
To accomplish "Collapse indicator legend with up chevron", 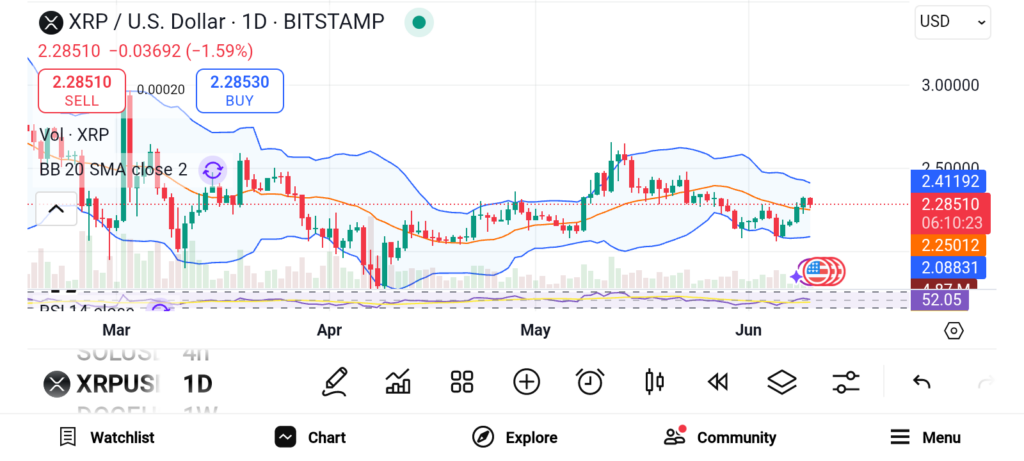I will pos(56,210).
